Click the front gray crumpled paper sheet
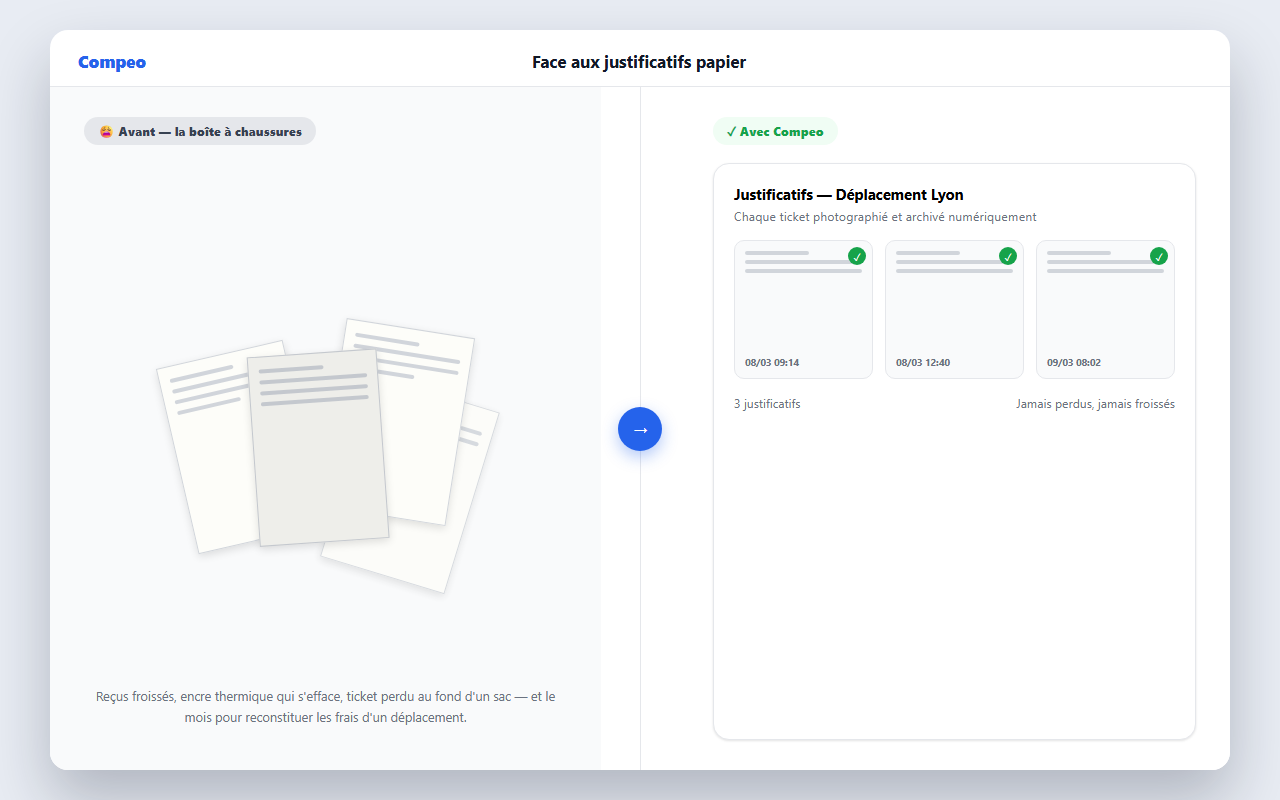Viewport: 1280px width, 800px height. coord(318,447)
